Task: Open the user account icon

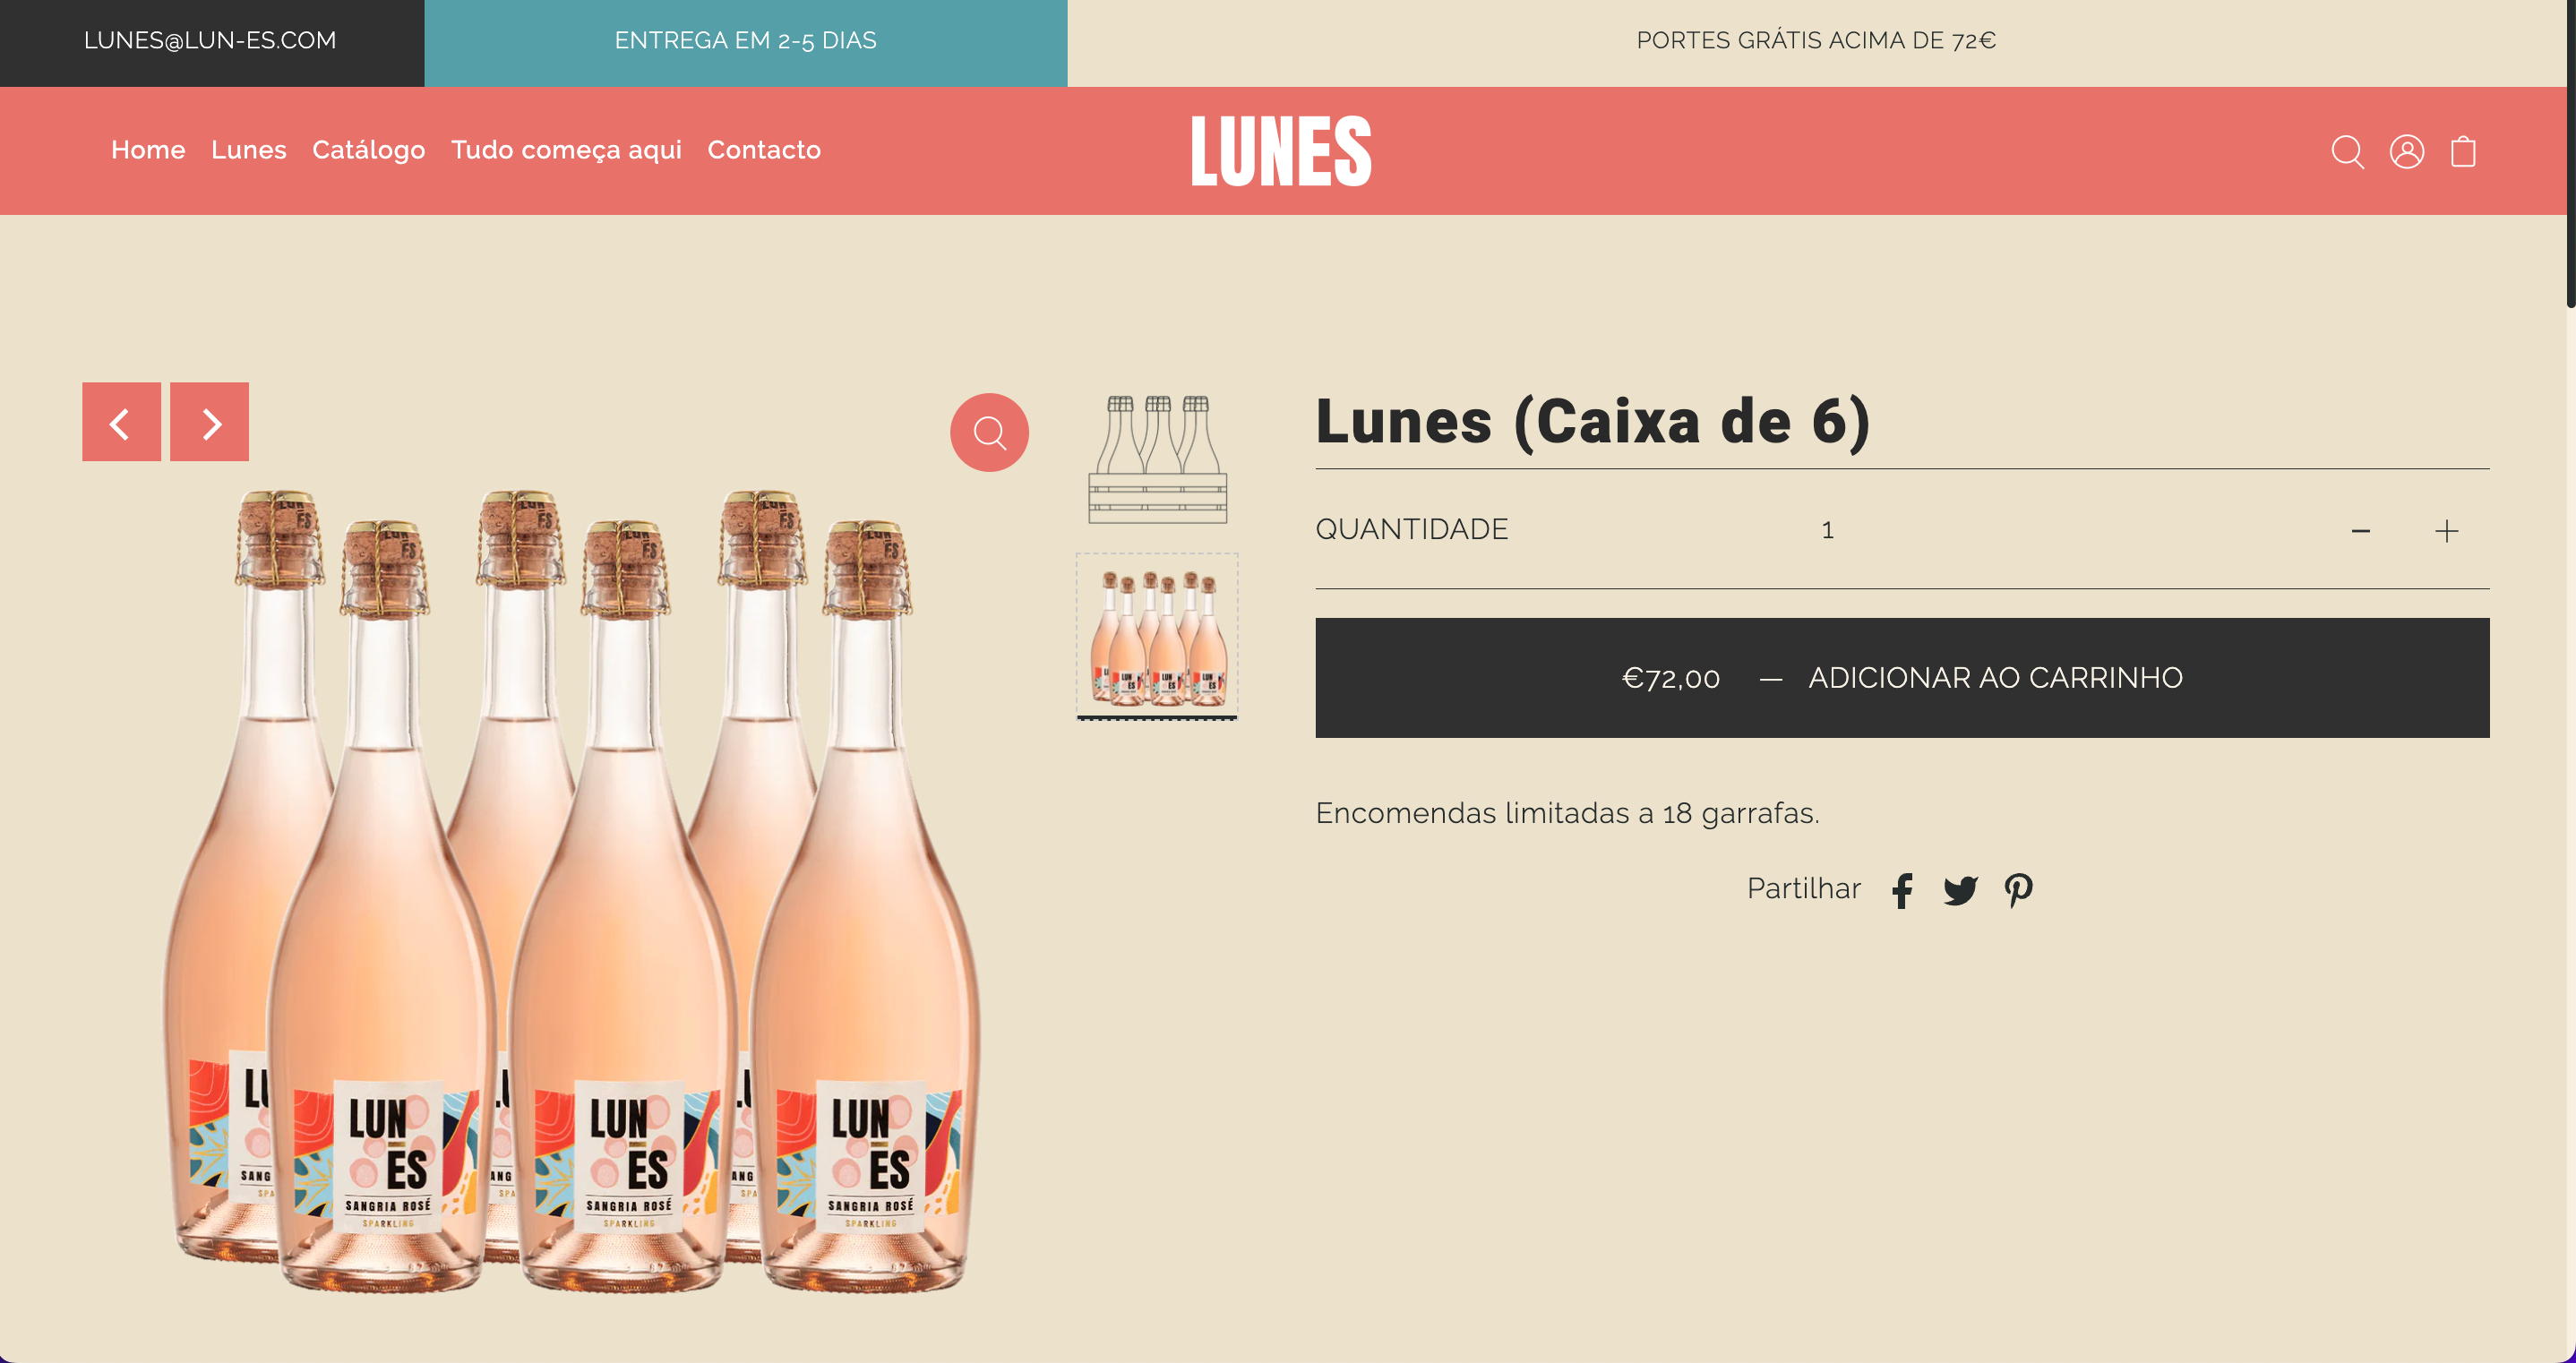Action: 2406,152
